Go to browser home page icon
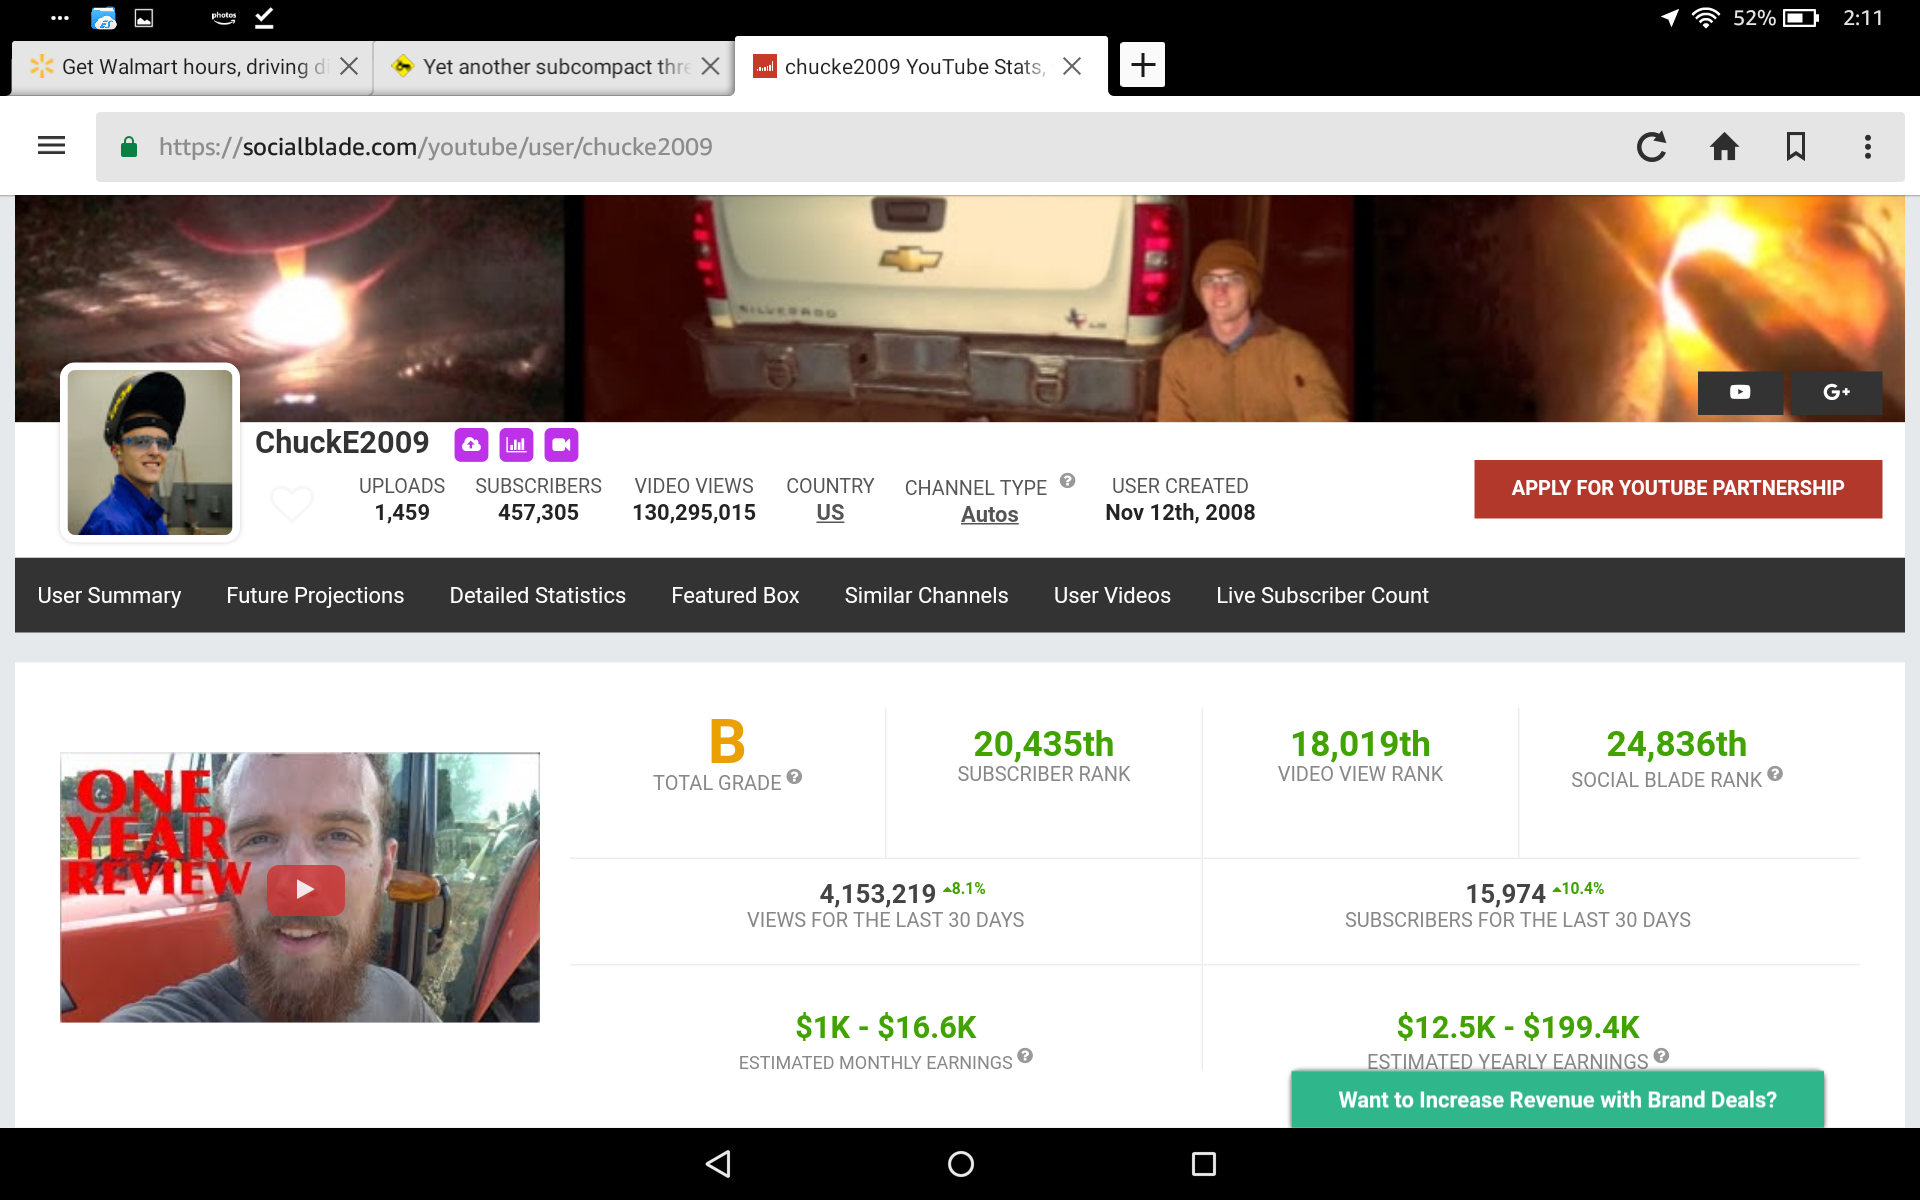Screen dimensions: 1920x1200 click(1724, 147)
